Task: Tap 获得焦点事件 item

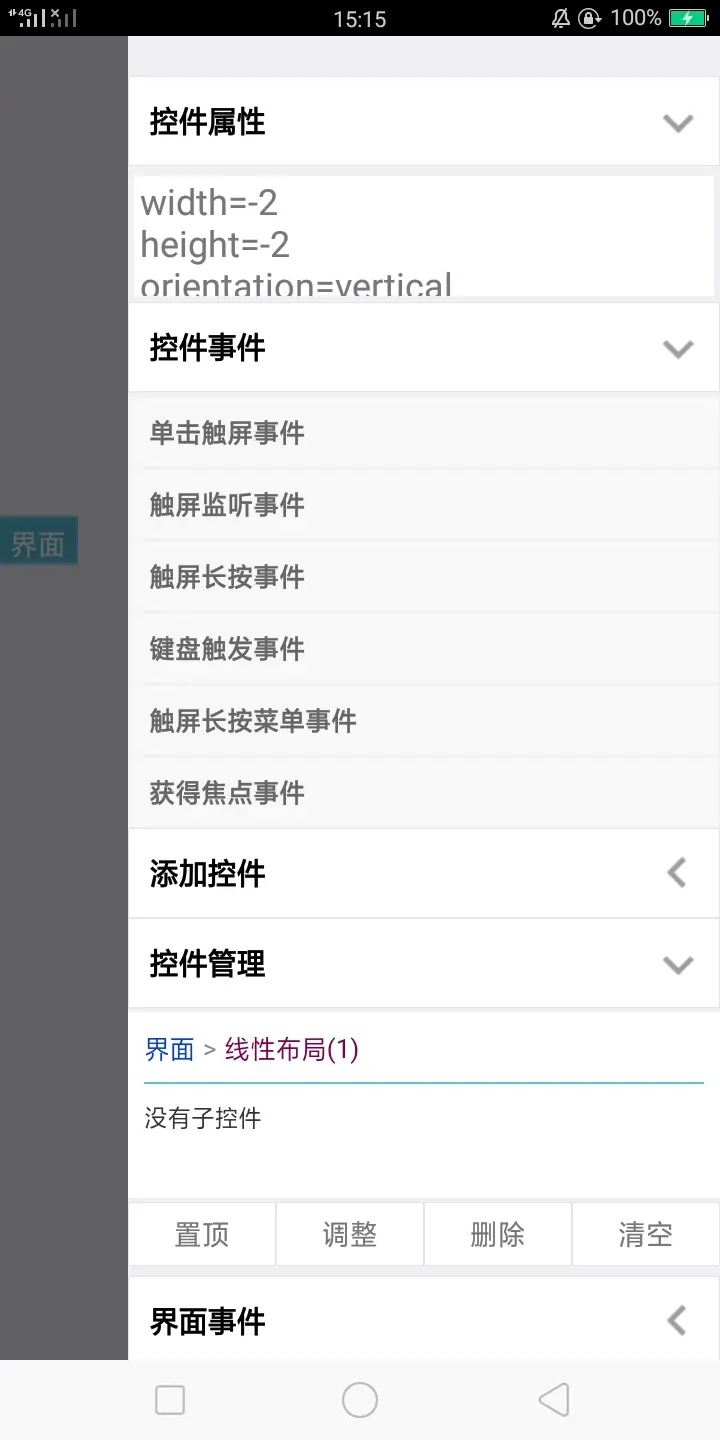Action: click(x=227, y=793)
